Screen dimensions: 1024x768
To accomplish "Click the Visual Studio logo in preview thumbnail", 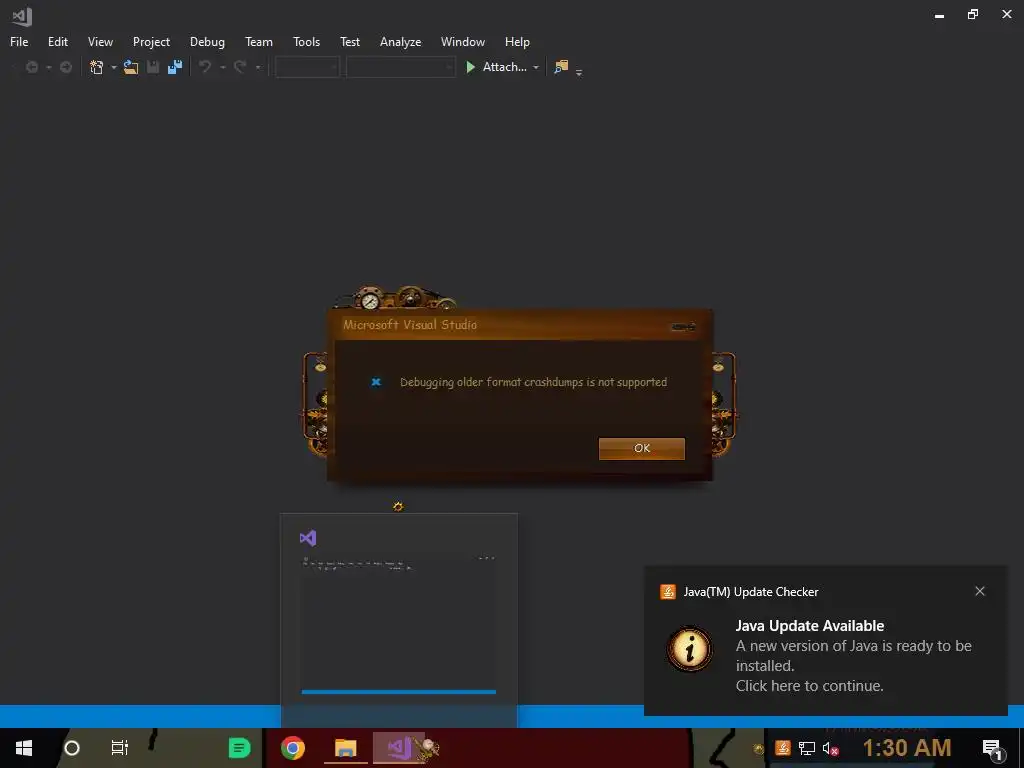I will point(308,538).
